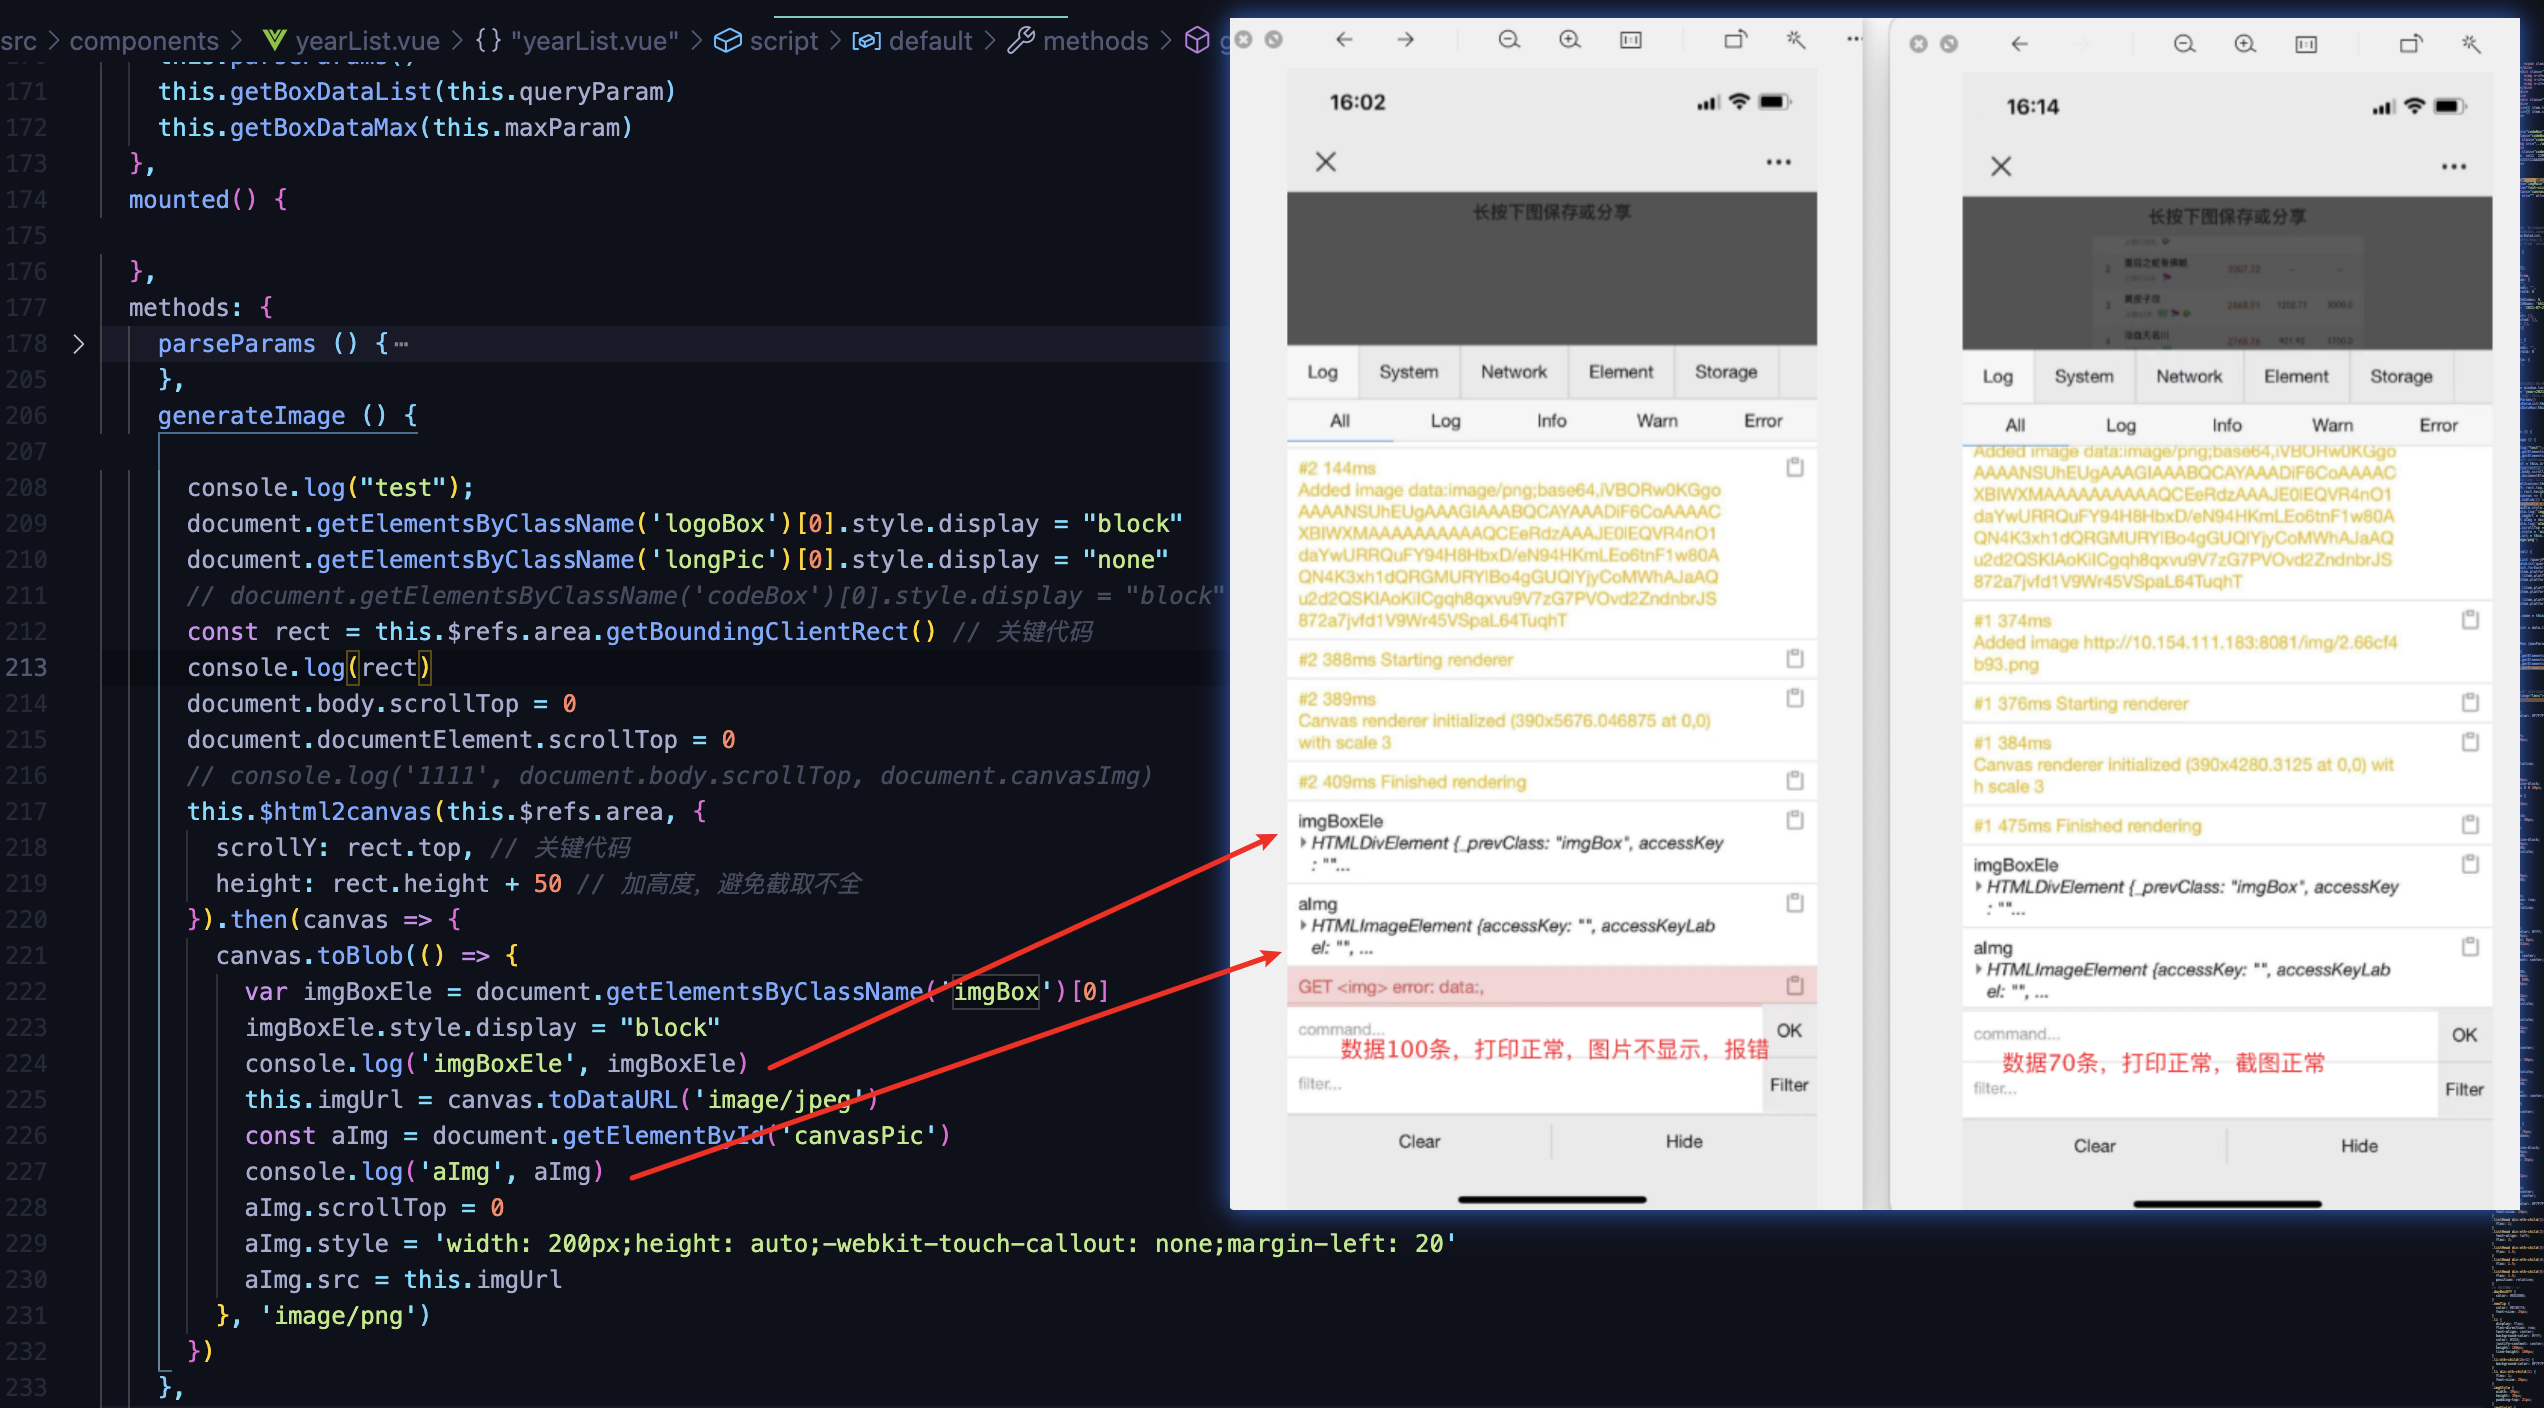
Task: Select the Error log filter
Action: (1762, 421)
